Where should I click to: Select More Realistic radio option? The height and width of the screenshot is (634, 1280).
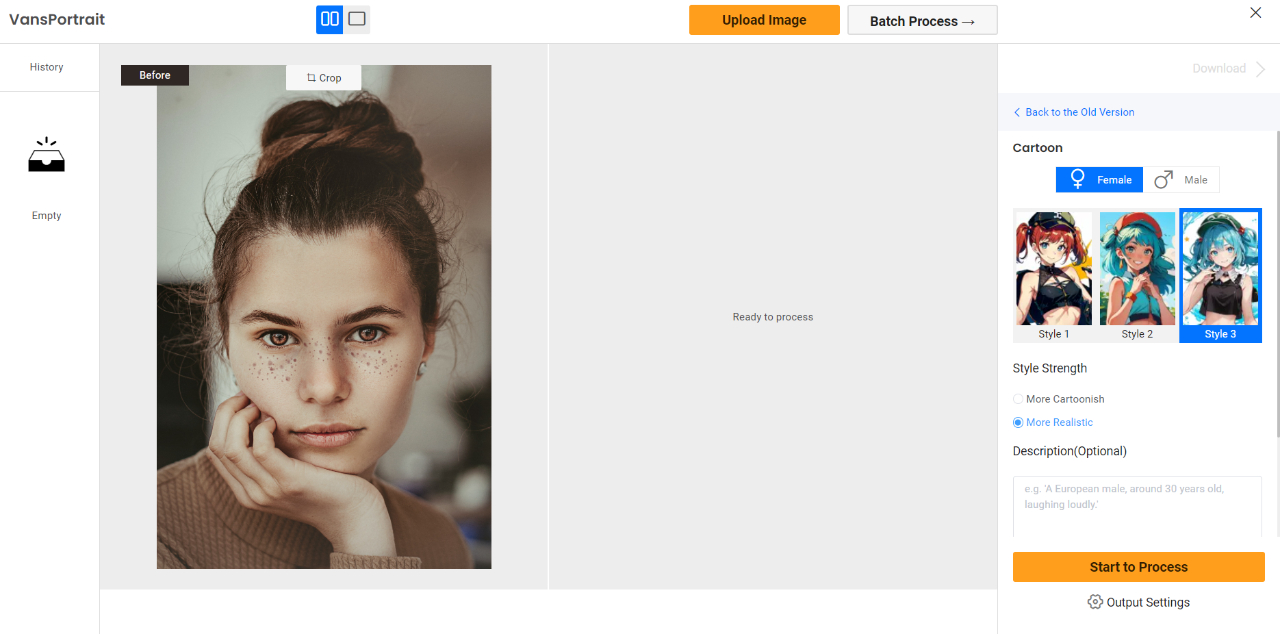[x=1053, y=422]
